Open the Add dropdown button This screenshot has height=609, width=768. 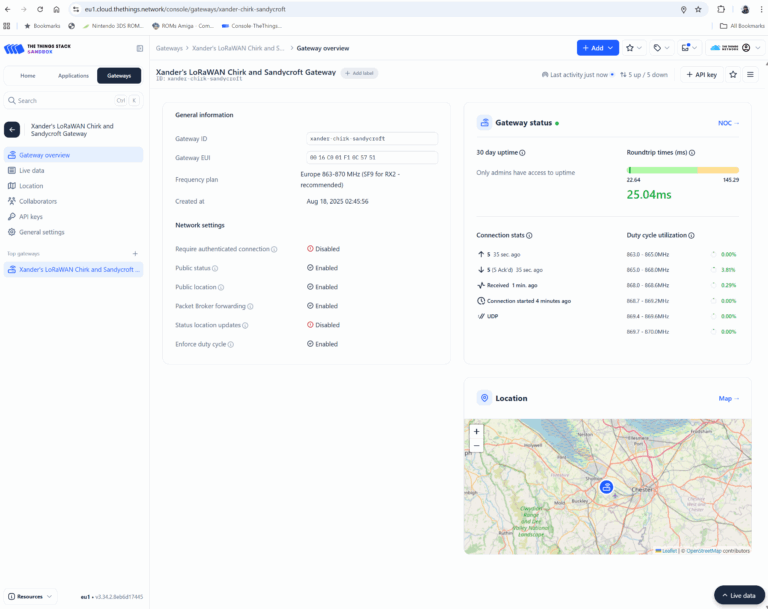point(597,48)
